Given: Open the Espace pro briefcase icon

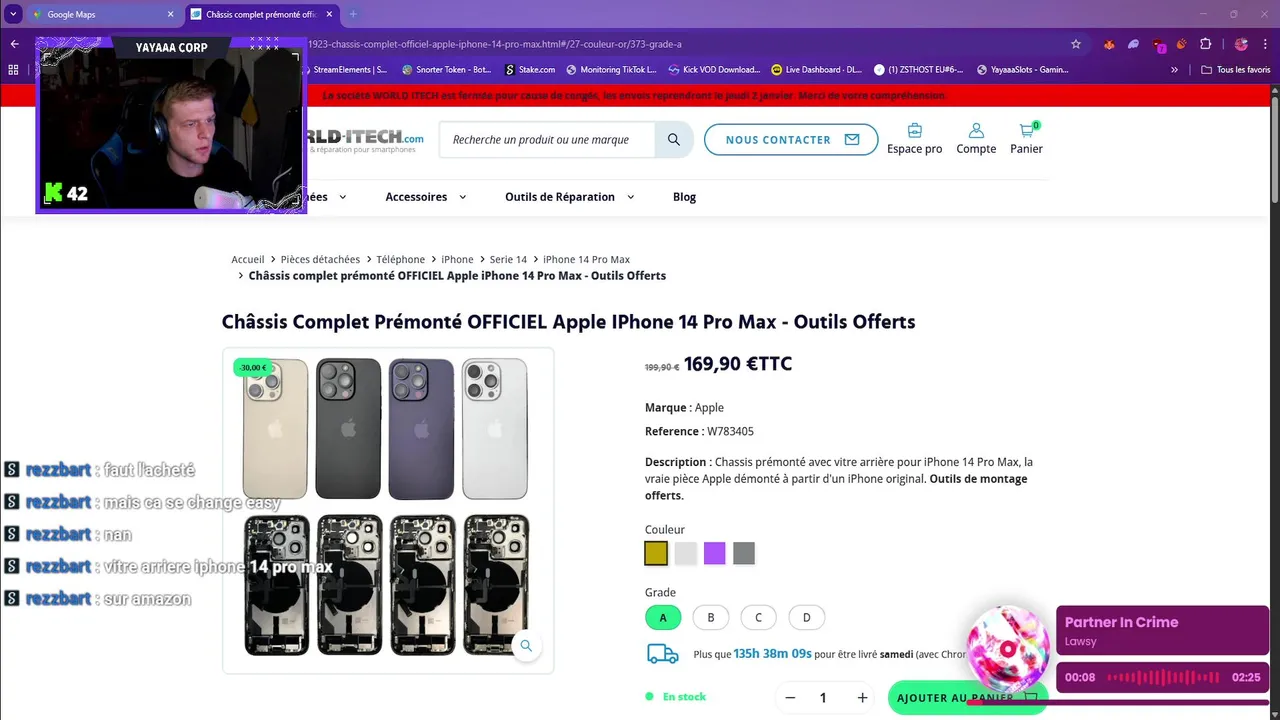Looking at the screenshot, I should click(914, 131).
